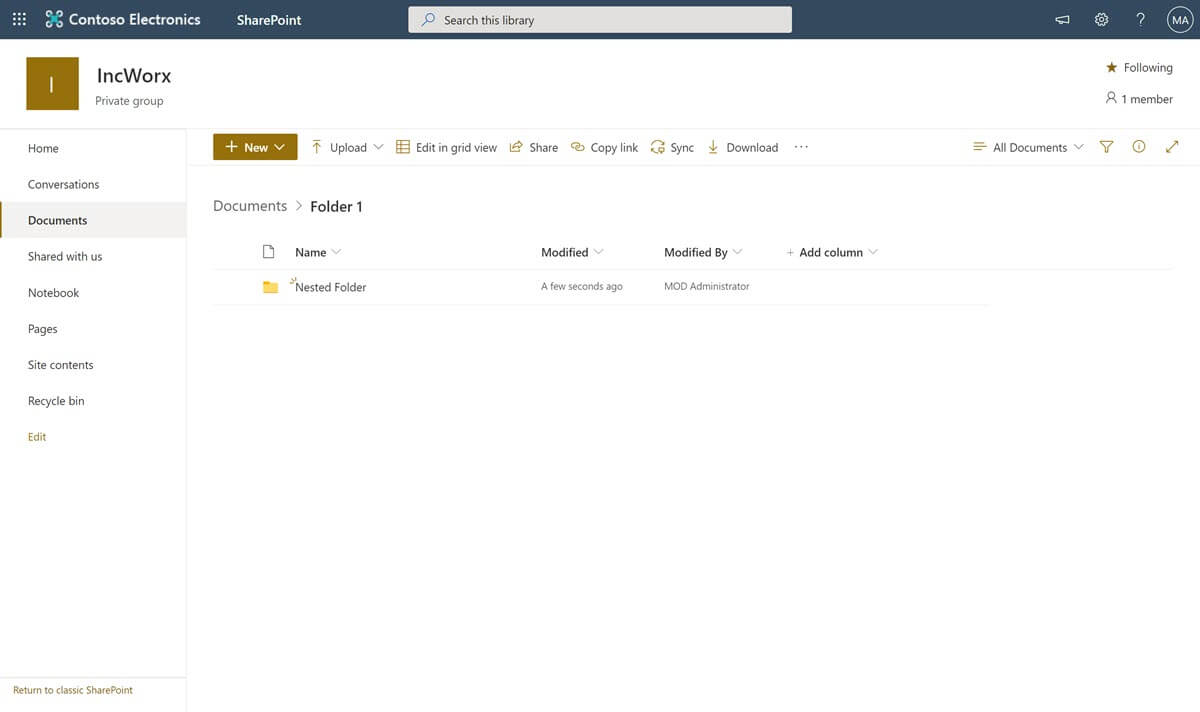Open Documents from the breadcrumb
The height and width of the screenshot is (712, 1200).
[x=249, y=205]
